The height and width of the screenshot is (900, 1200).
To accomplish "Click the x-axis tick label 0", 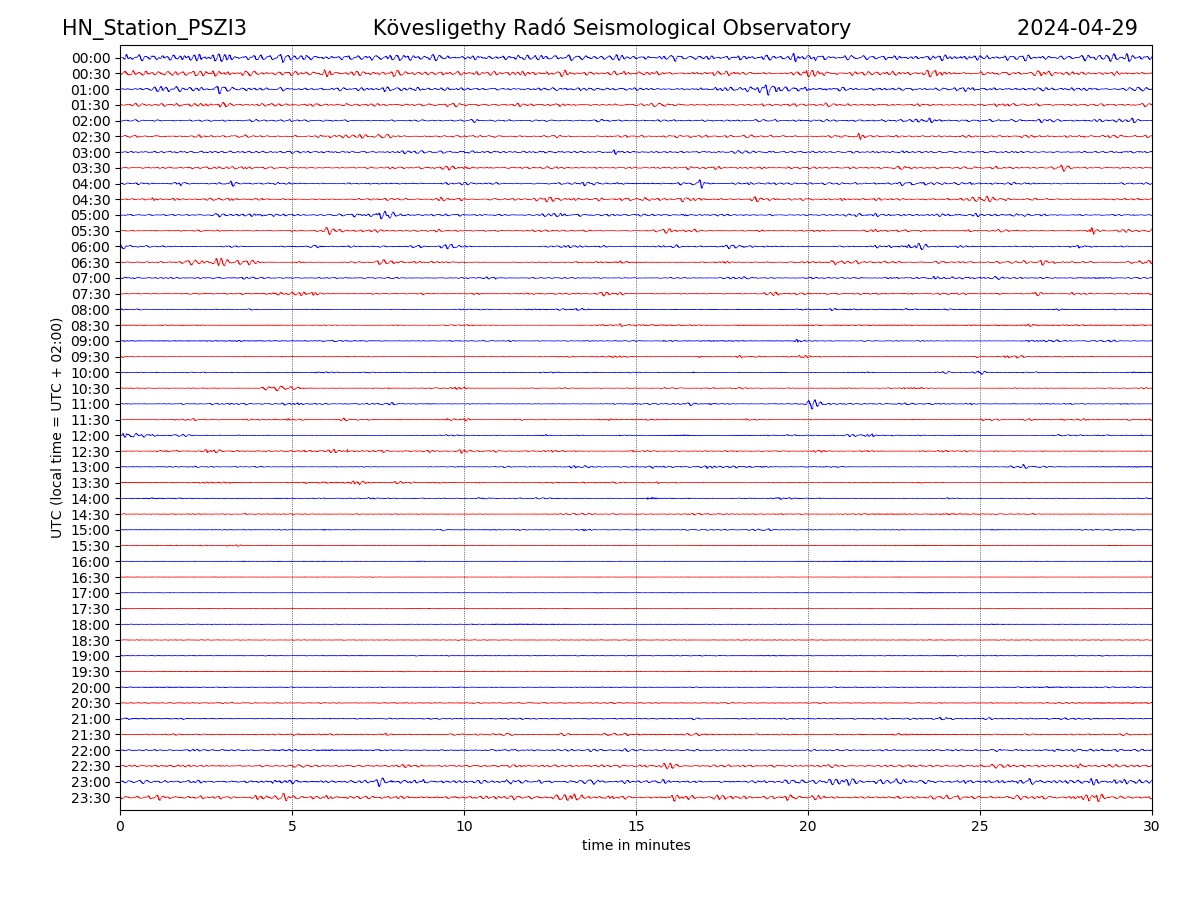I will (x=120, y=827).
